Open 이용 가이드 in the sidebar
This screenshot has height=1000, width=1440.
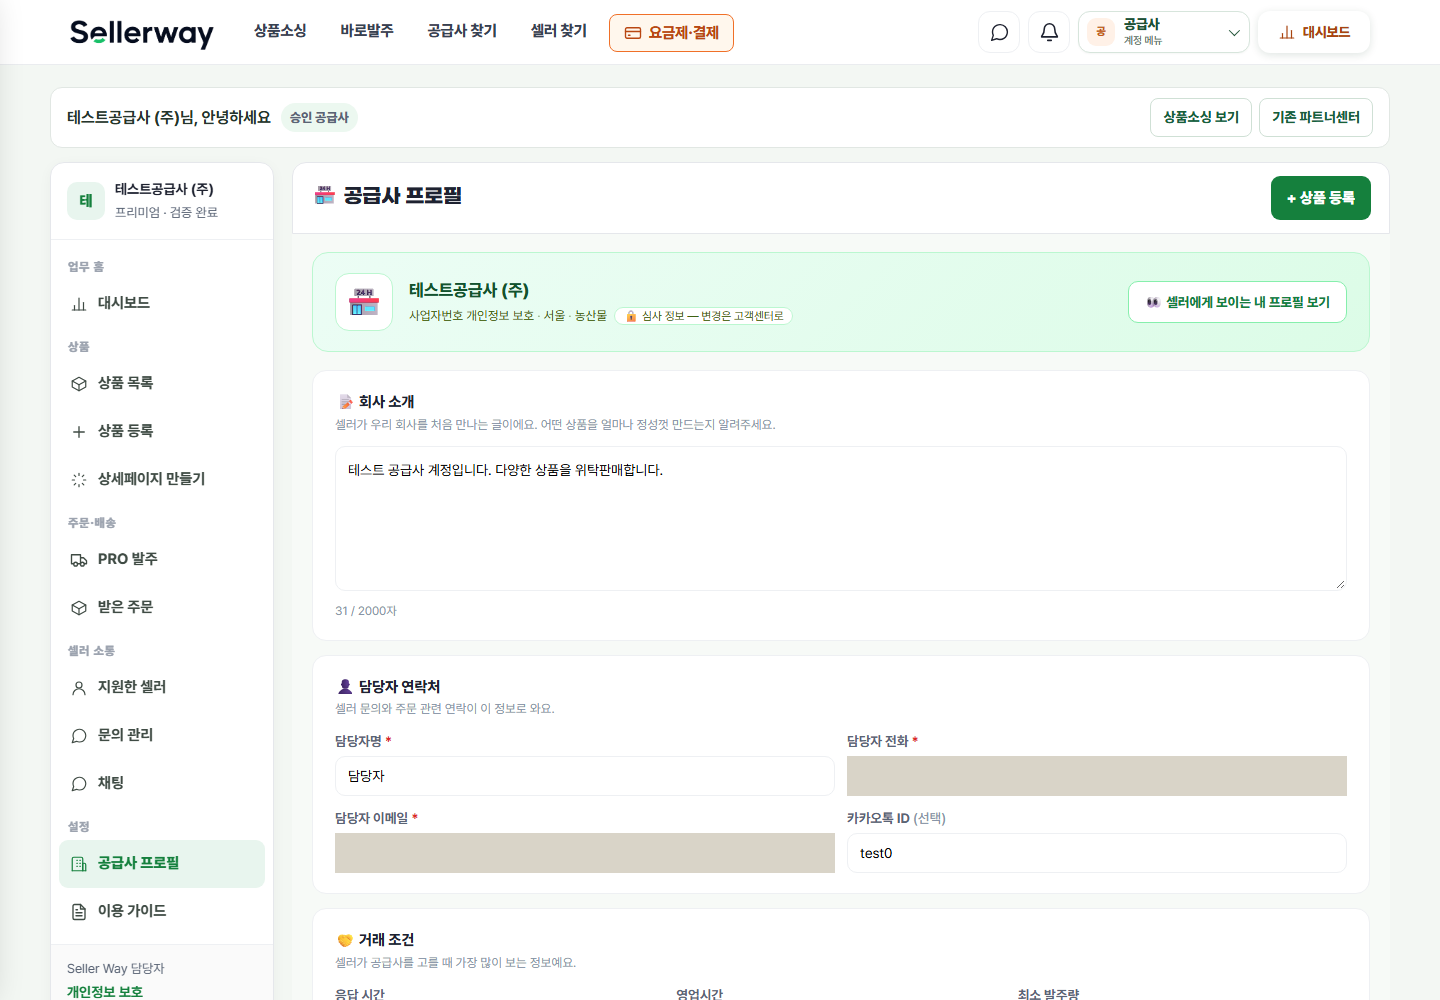point(162,911)
